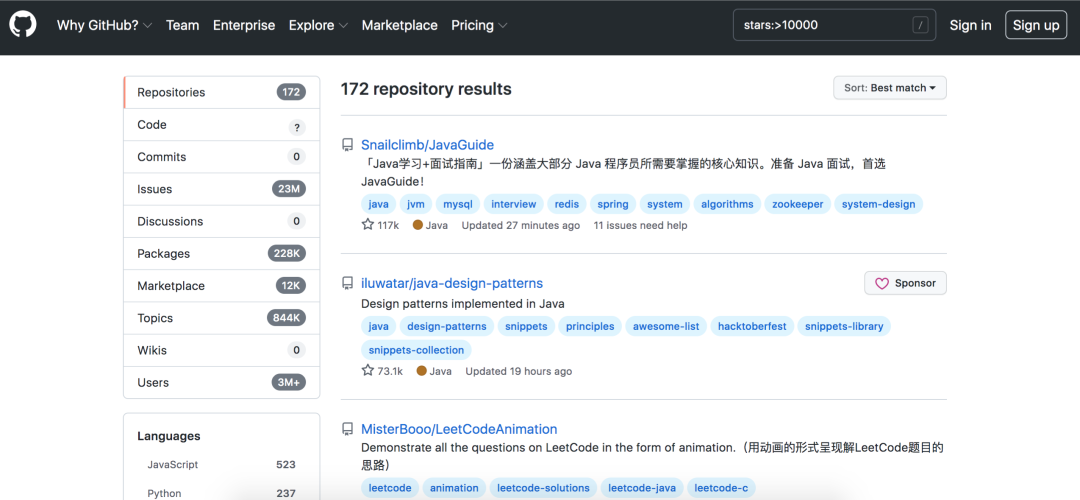The image size is (1080, 500).
Task: Select the Issues results filter
Action: pos(221,189)
